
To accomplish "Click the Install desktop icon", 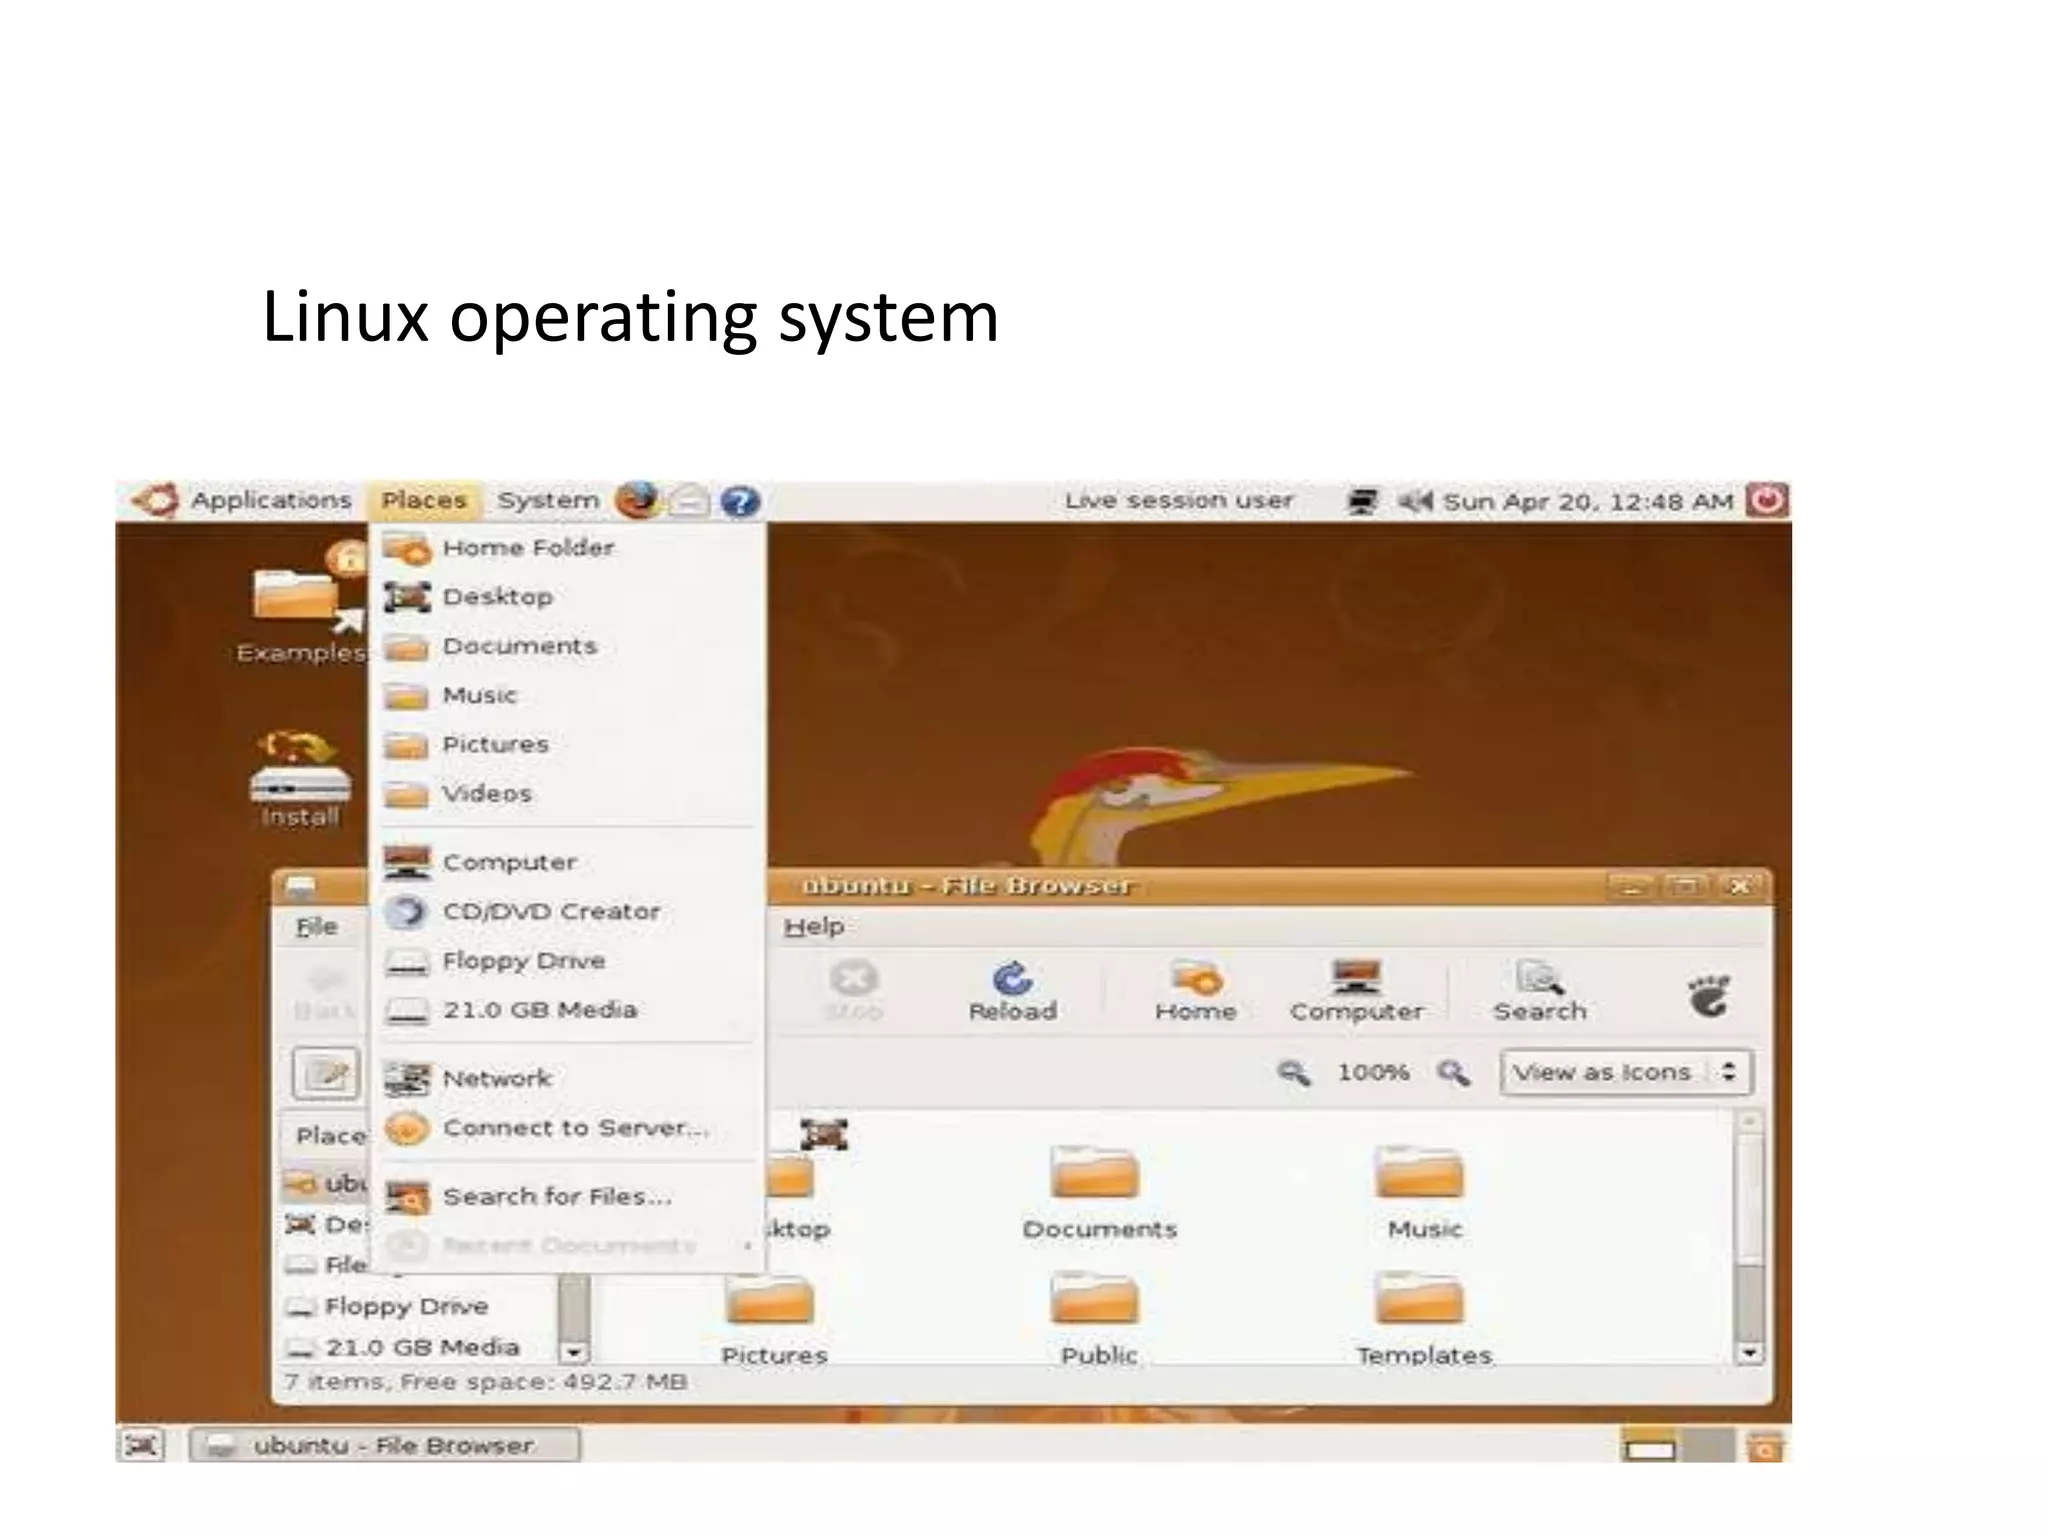I will click(x=300, y=780).
